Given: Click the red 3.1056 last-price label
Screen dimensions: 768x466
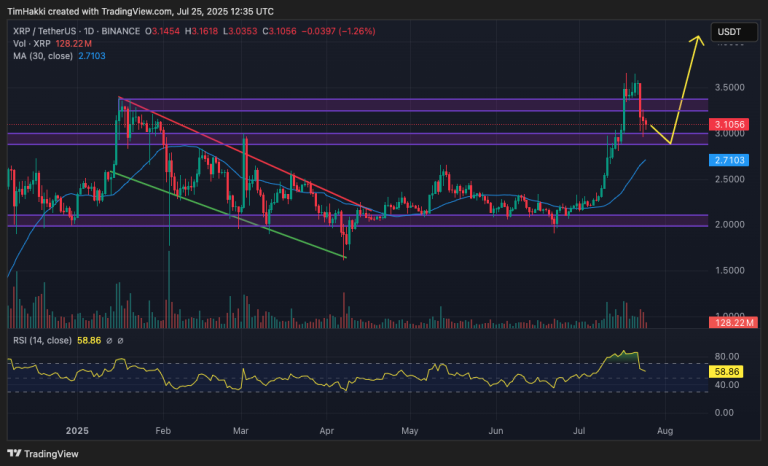Looking at the screenshot, I should 729,124.
